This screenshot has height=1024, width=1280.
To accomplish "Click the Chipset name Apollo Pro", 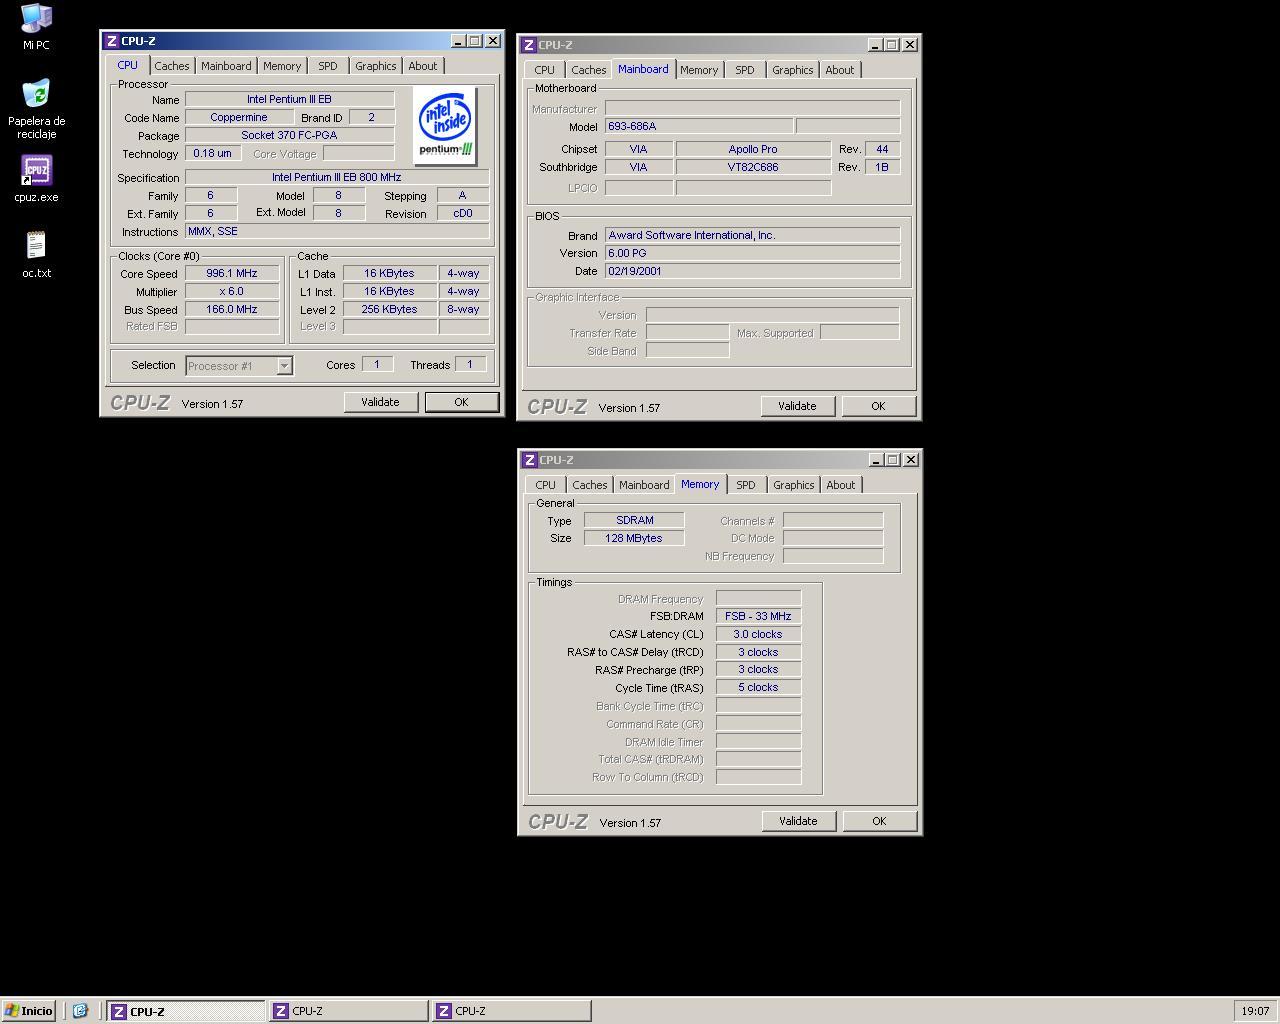I will tap(753, 149).
